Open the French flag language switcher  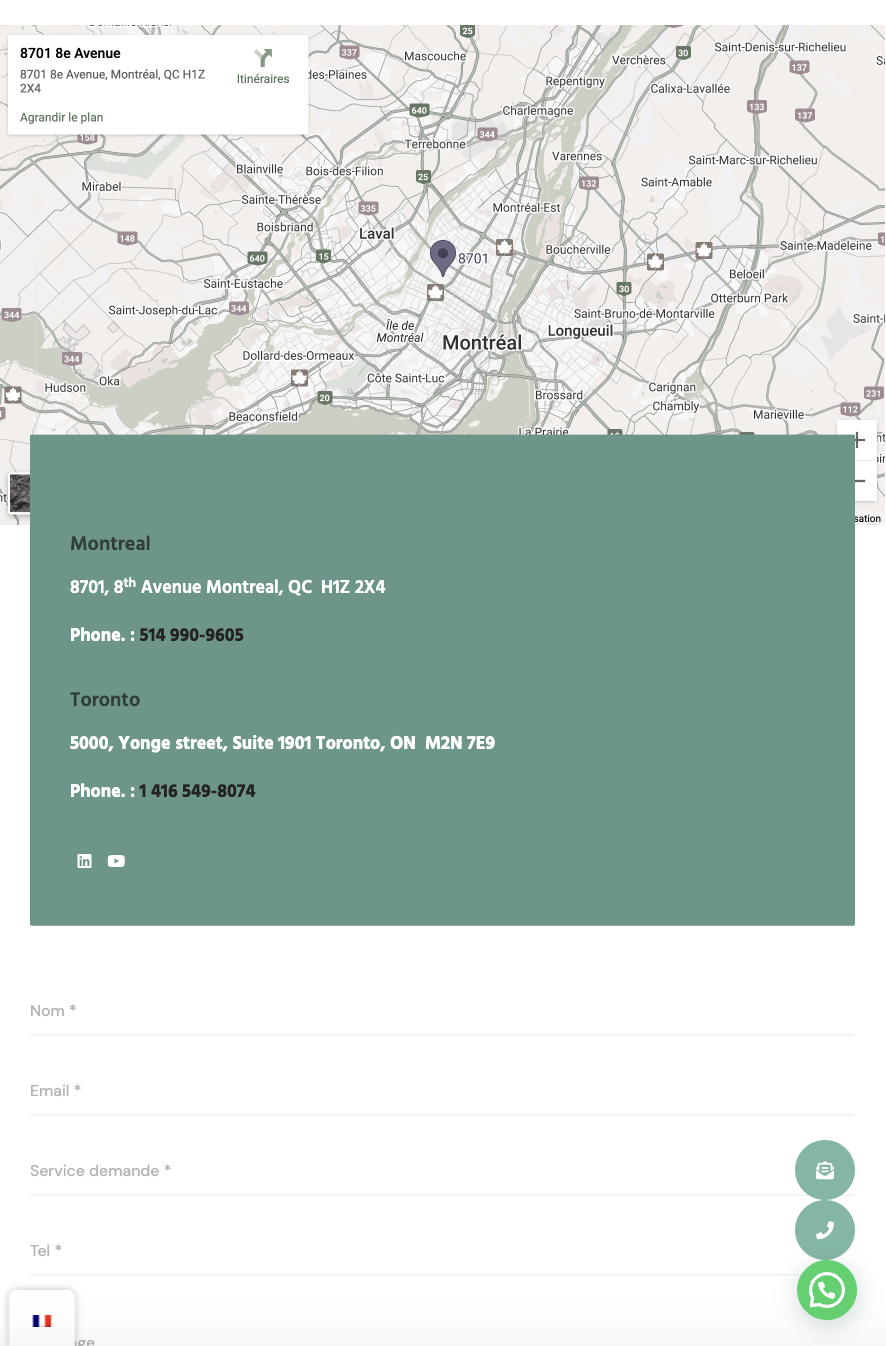[x=42, y=1320]
